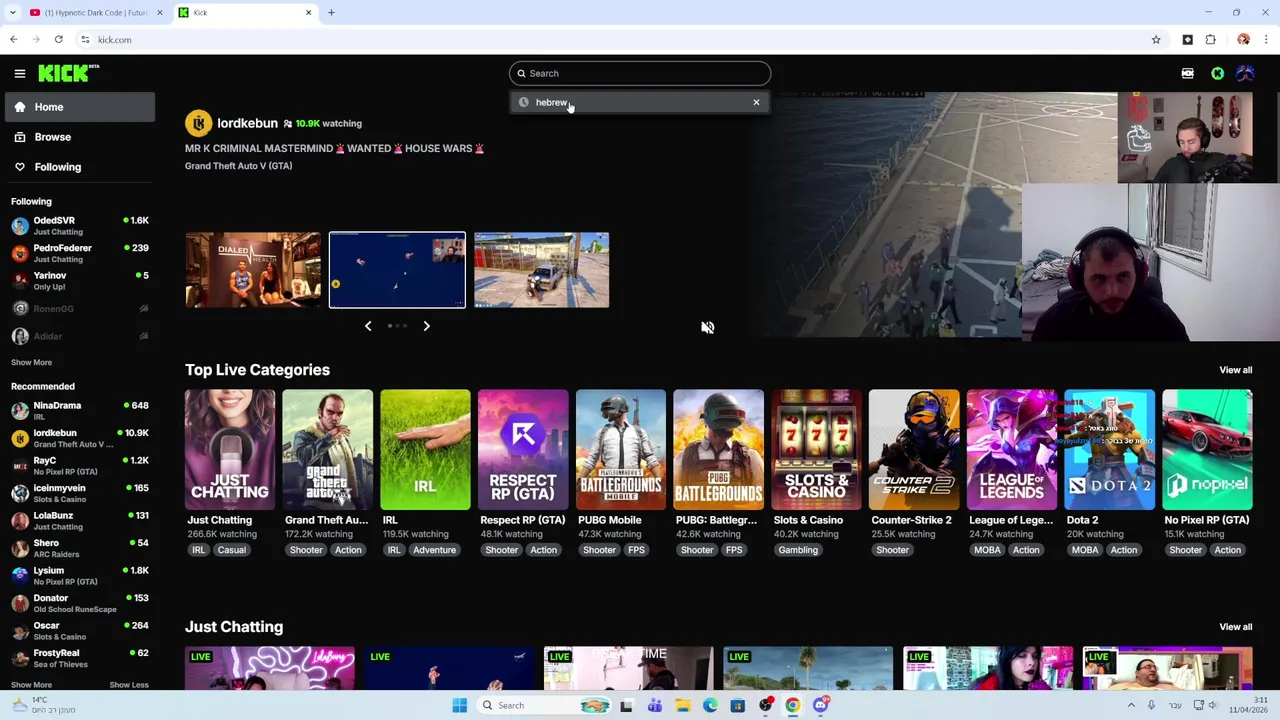Click FPS tag under PUBG: Battlegrounds
1280x720 pixels.
coord(734,550)
